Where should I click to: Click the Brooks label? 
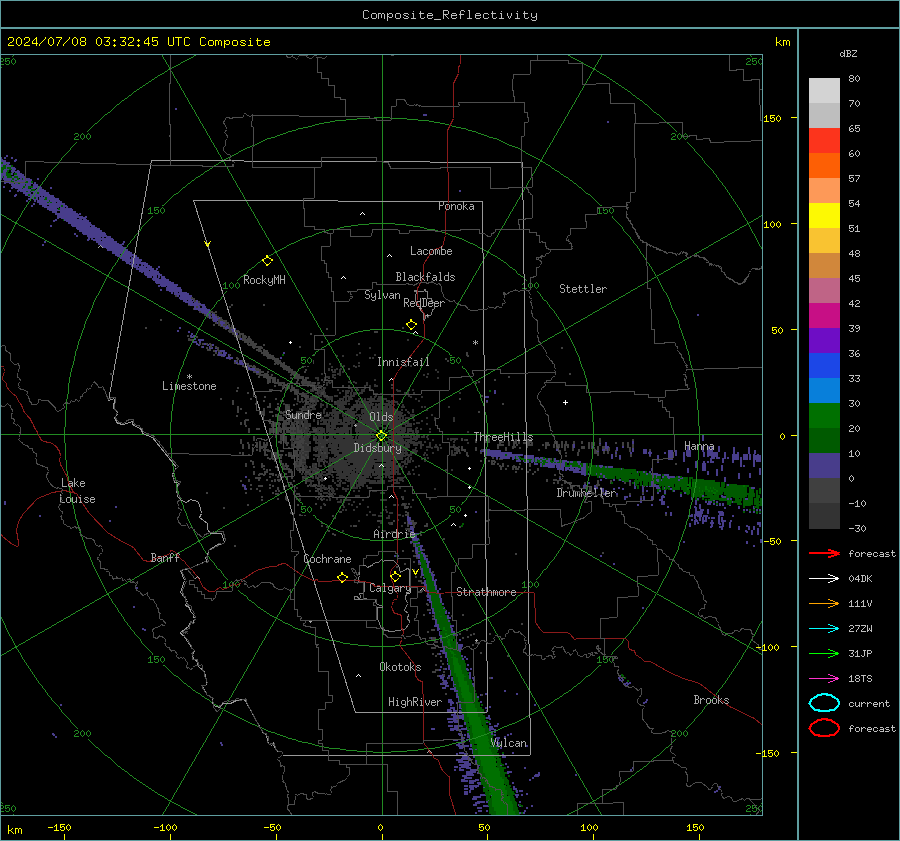click(x=711, y=700)
